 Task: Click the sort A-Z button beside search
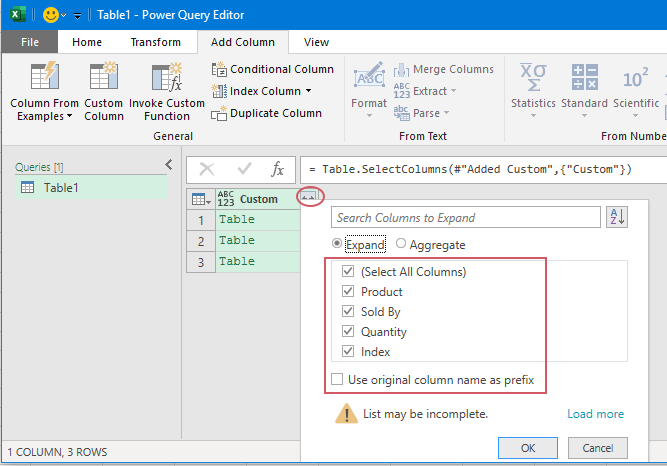tap(617, 218)
